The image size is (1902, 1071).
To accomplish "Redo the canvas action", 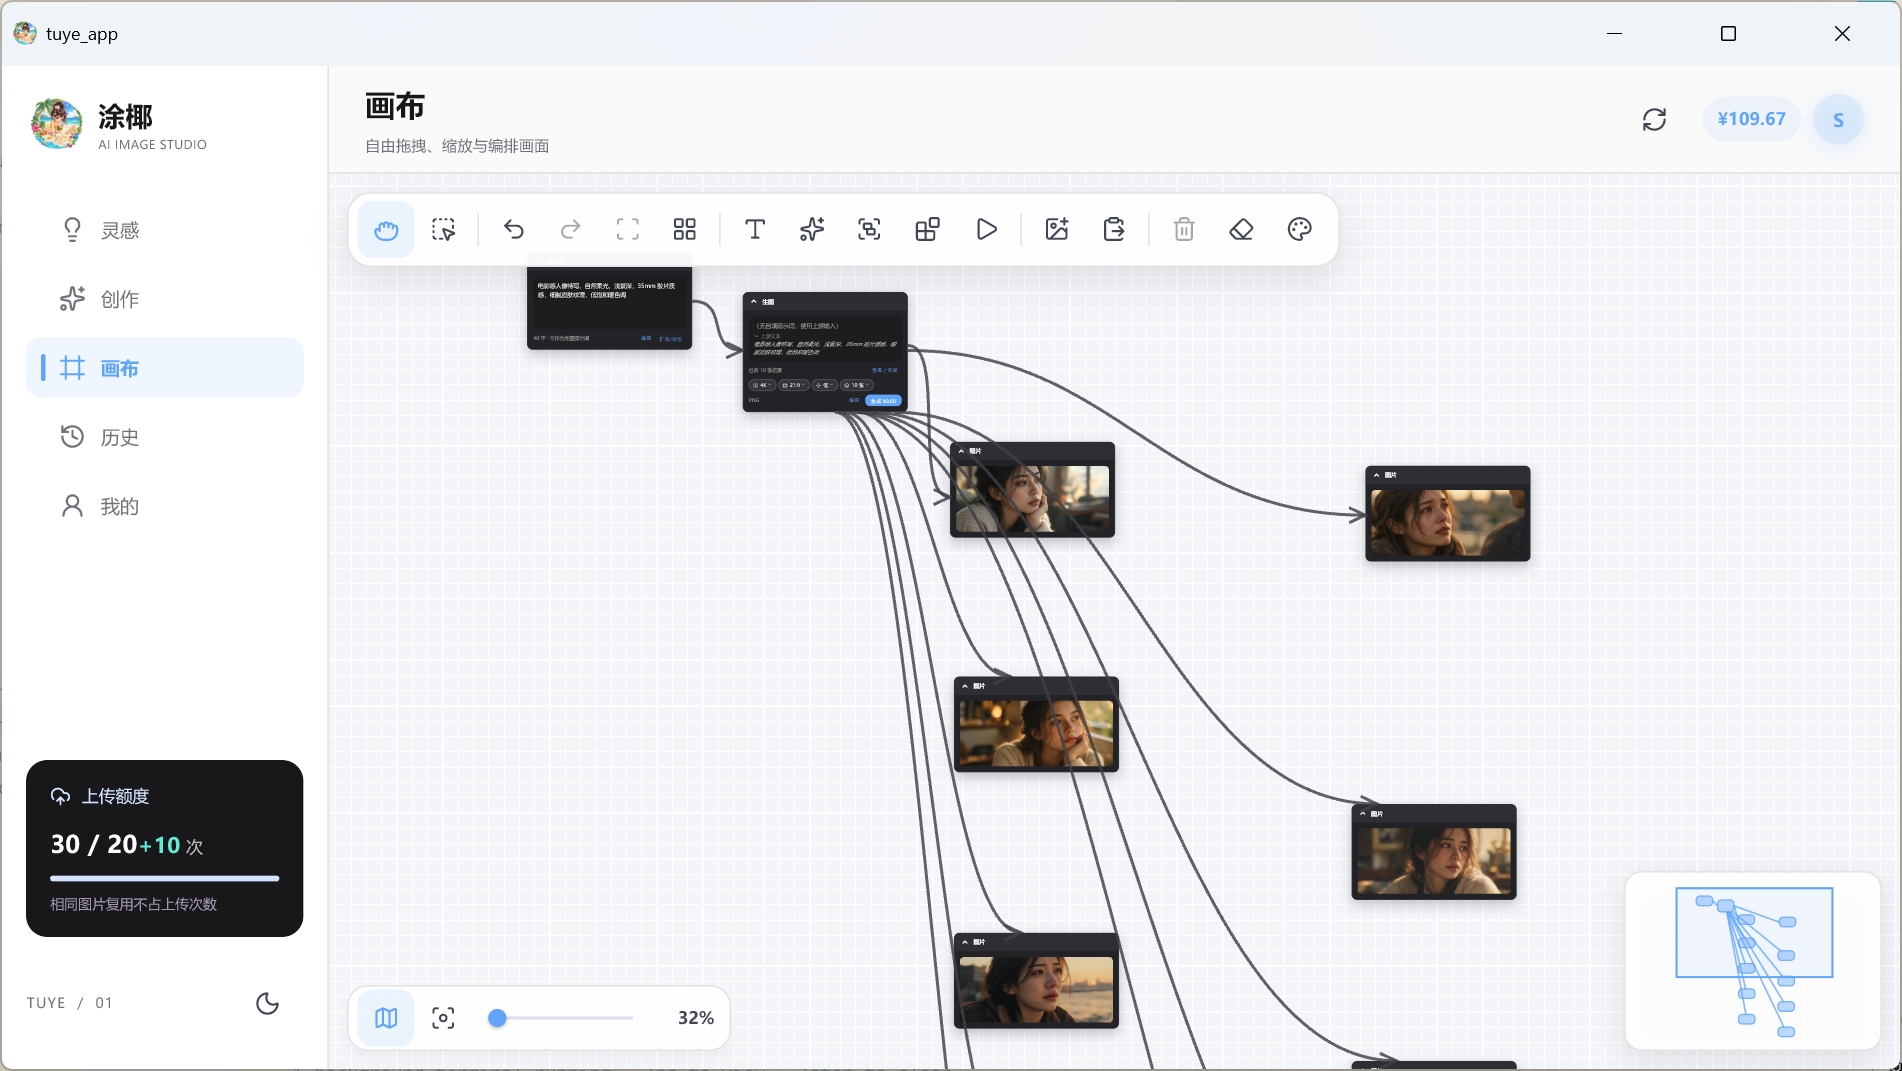I will coord(571,230).
